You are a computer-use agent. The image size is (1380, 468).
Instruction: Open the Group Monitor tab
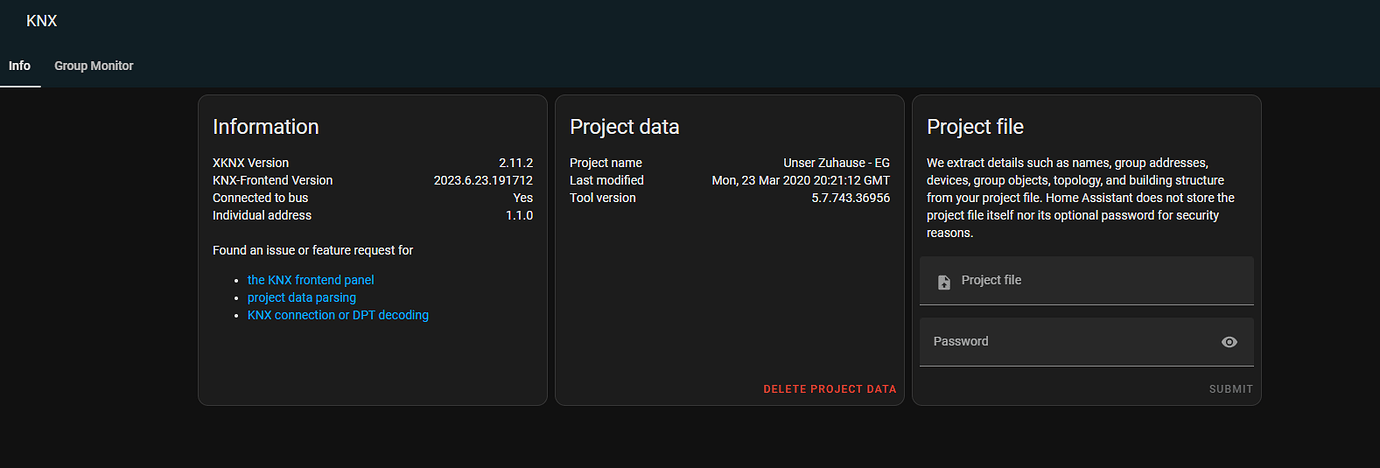pos(94,66)
